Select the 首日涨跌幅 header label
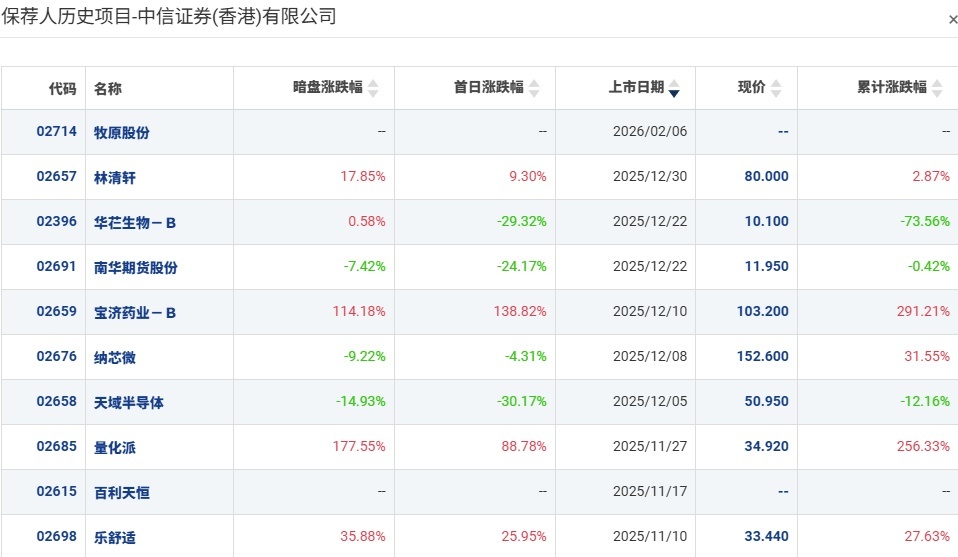 [489, 87]
